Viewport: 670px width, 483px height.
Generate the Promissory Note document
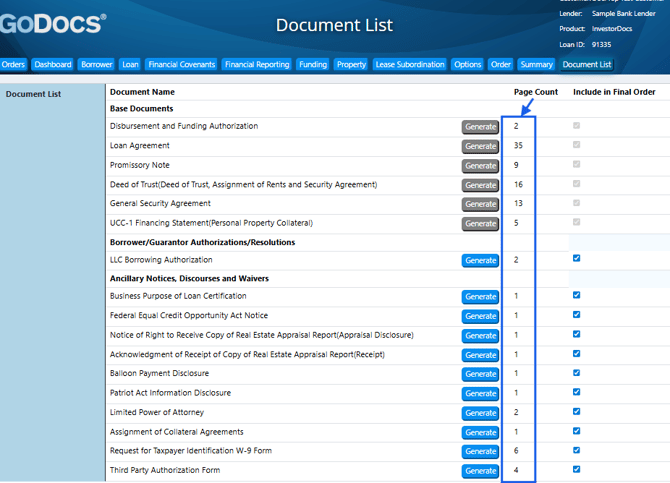pyautogui.click(x=480, y=166)
